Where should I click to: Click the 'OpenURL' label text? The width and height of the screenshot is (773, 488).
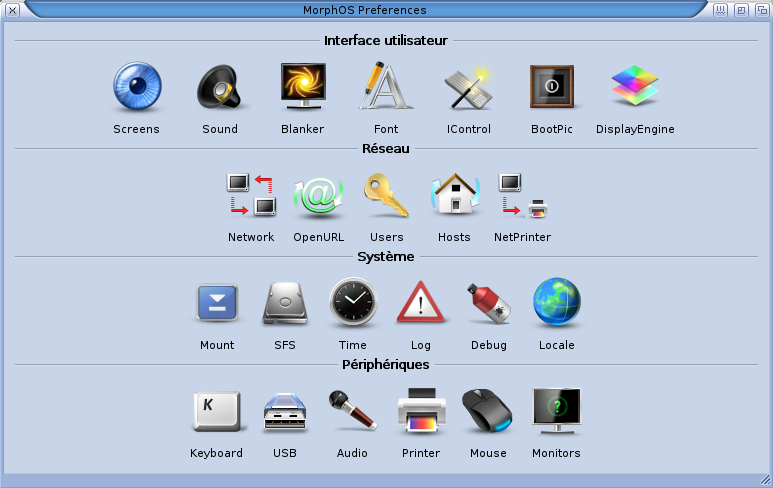click(318, 237)
